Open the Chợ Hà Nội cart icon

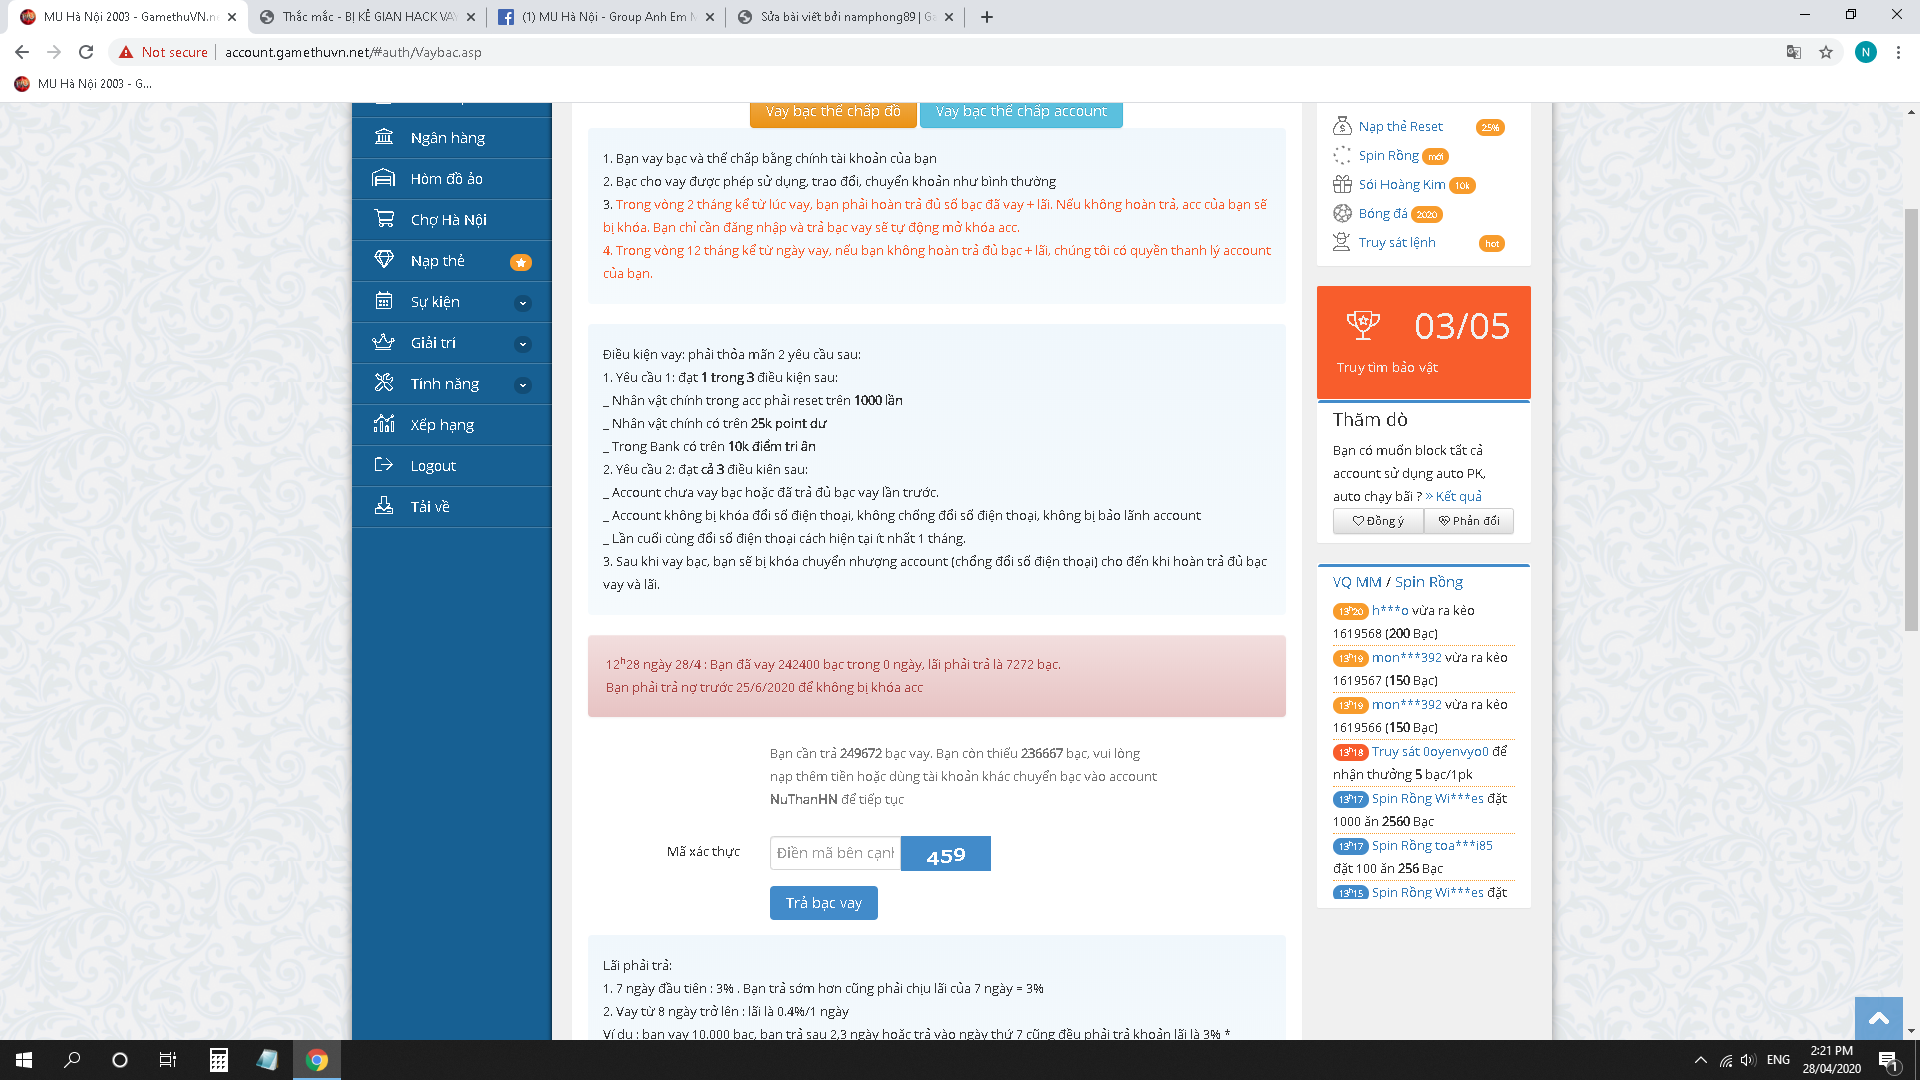(x=384, y=219)
